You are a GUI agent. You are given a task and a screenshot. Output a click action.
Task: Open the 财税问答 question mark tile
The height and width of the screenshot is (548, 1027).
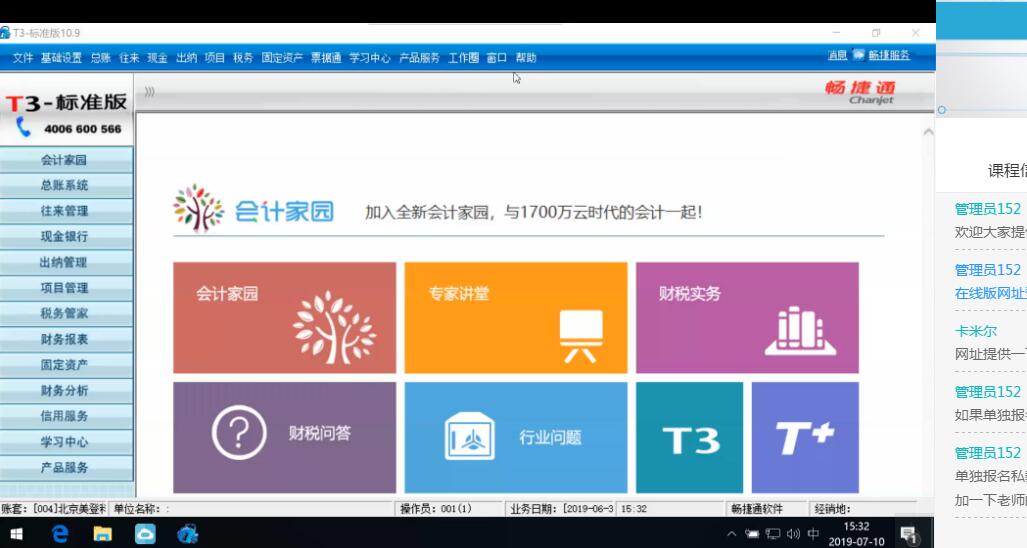284,437
